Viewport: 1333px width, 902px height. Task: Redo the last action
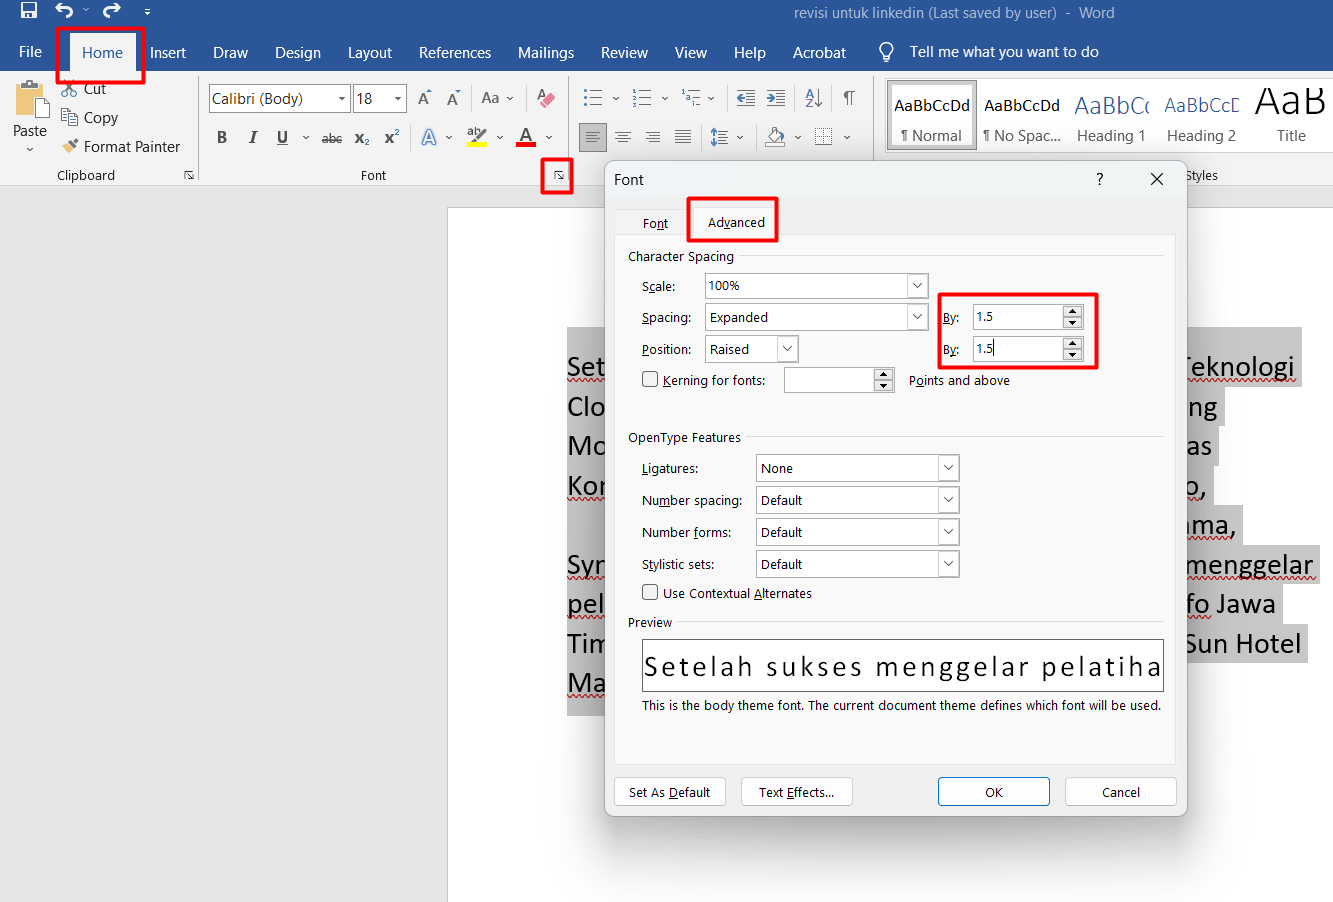[111, 11]
